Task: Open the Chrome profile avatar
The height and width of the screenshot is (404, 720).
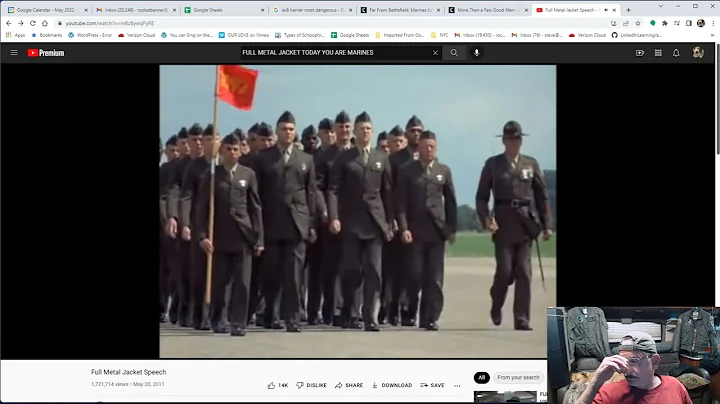Action: click(701, 23)
